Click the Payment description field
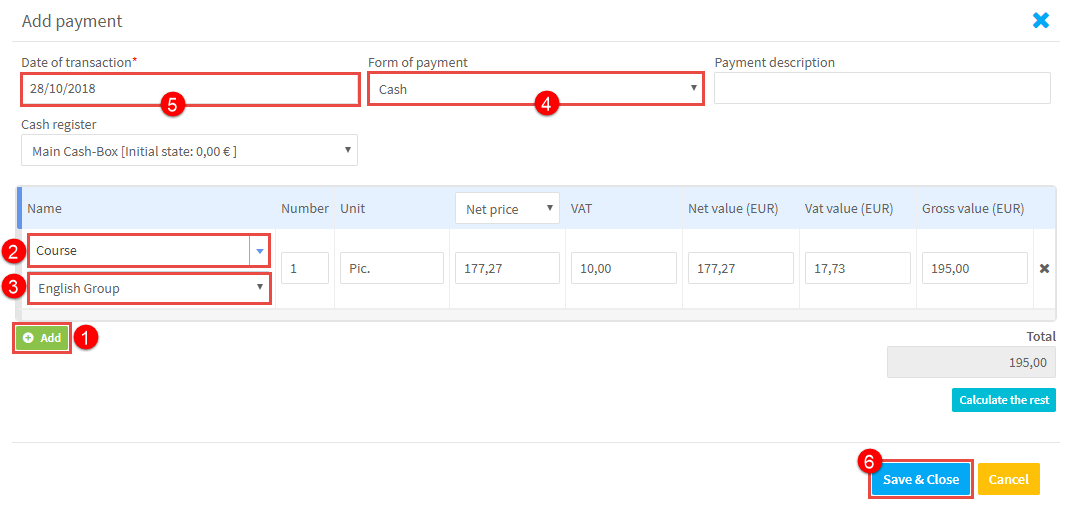 (x=881, y=89)
